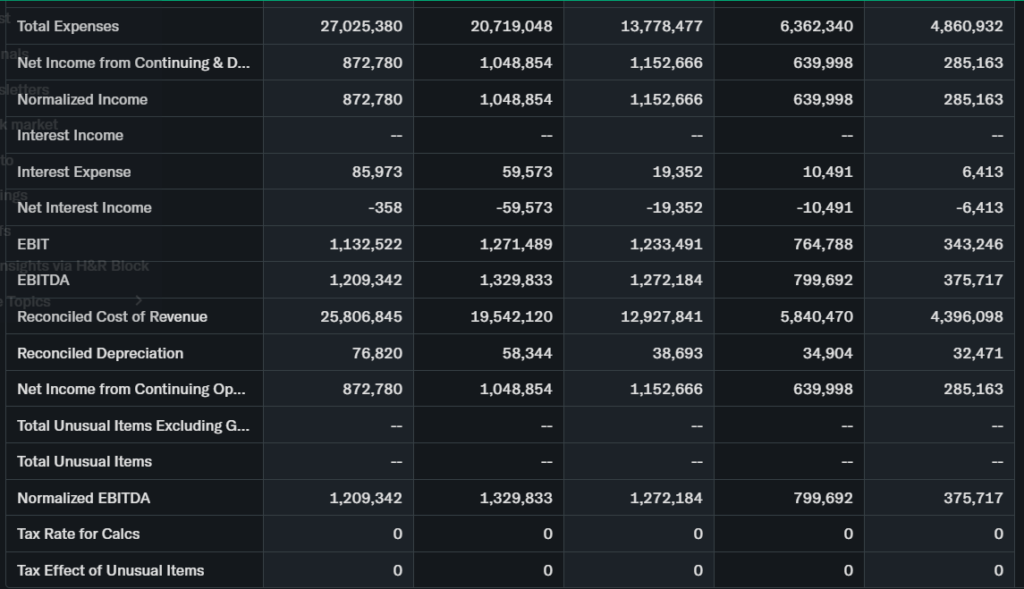
Task: Click the Net Income from Continuing & D... label
Action: click(133, 63)
